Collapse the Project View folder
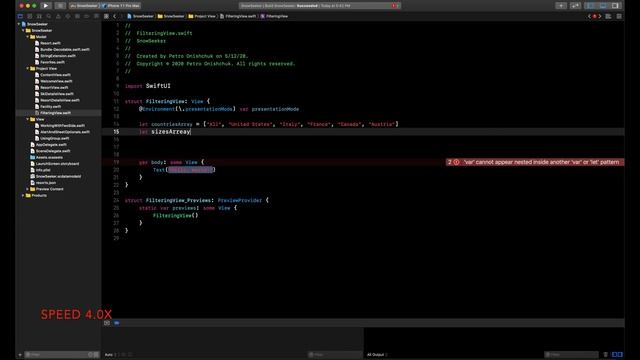 [28, 69]
